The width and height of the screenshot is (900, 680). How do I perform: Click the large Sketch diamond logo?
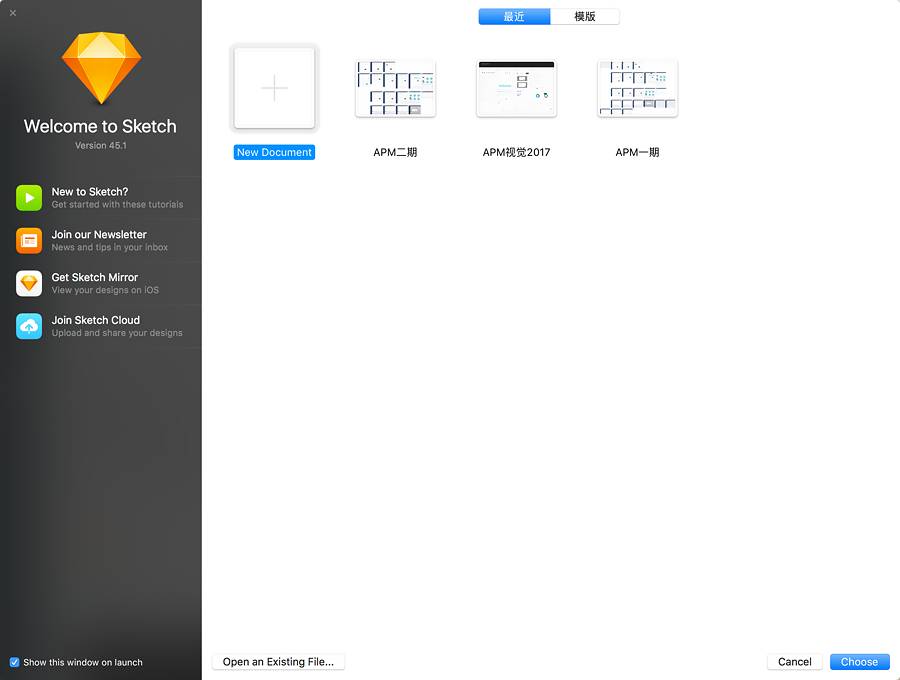point(101,68)
